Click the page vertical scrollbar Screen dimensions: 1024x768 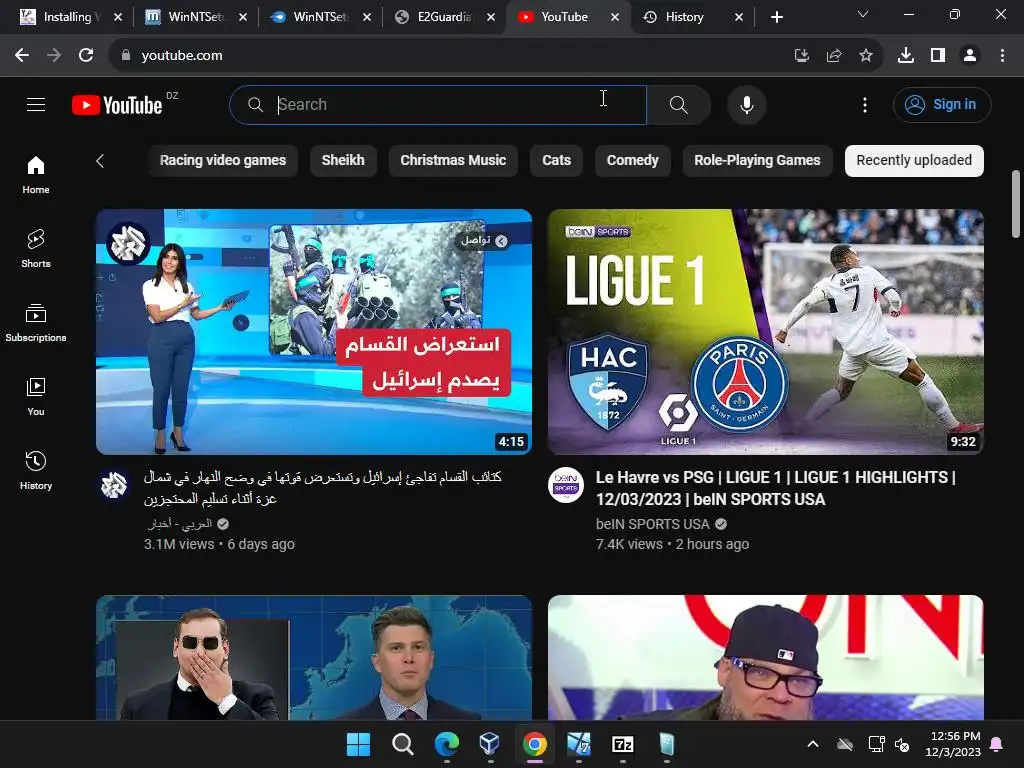pyautogui.click(x=1016, y=204)
